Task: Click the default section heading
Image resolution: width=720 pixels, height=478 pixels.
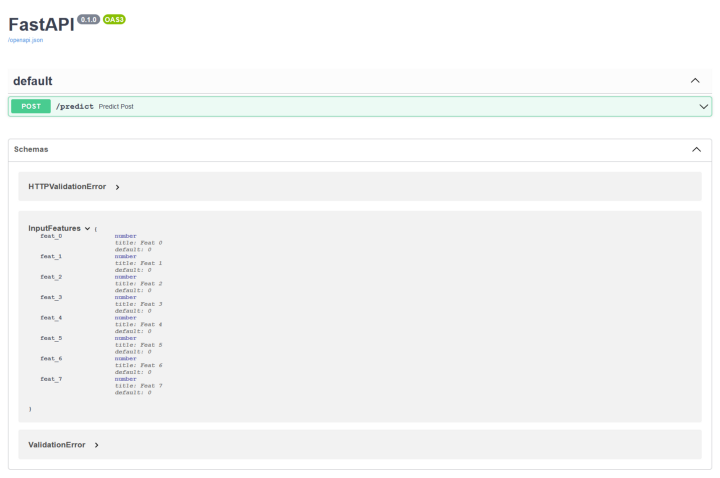Action: (x=33, y=81)
